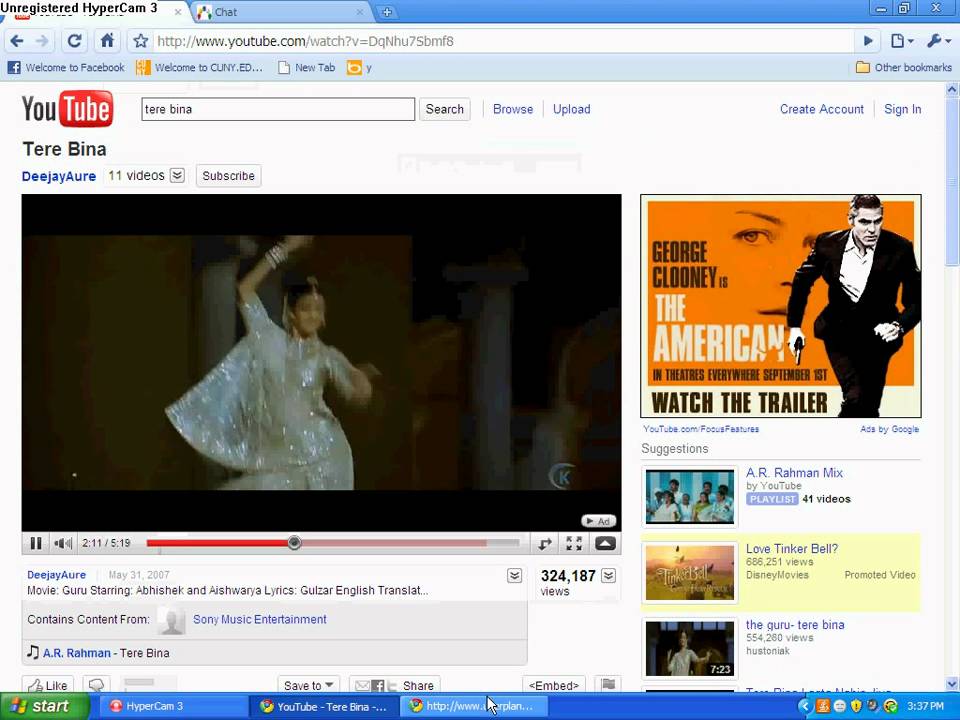
Task: Click the DeejayAure uploader link below video
Action: click(56, 575)
